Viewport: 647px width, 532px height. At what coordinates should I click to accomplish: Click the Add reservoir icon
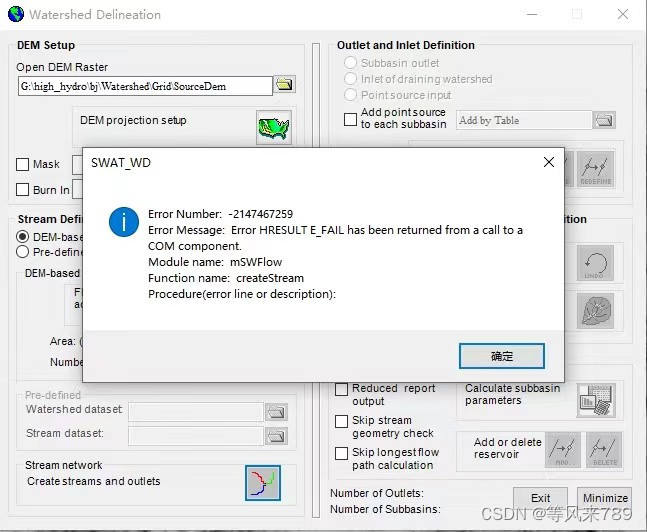click(562, 450)
